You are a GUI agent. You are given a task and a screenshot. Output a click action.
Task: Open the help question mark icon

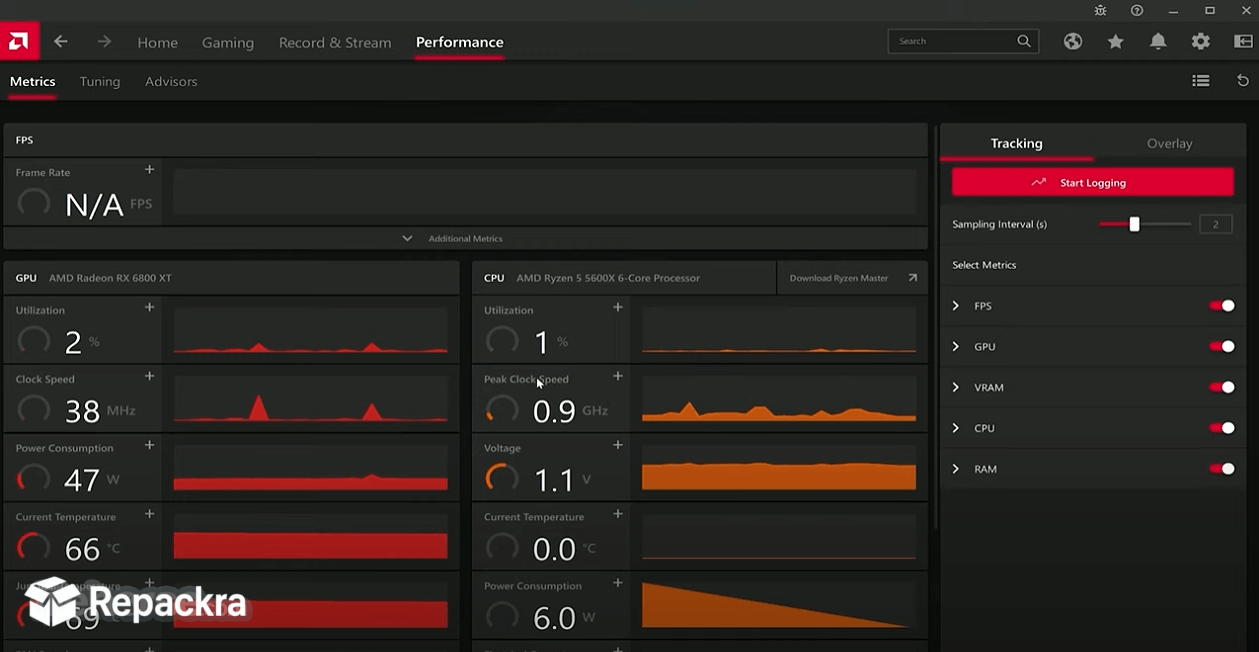(1137, 10)
